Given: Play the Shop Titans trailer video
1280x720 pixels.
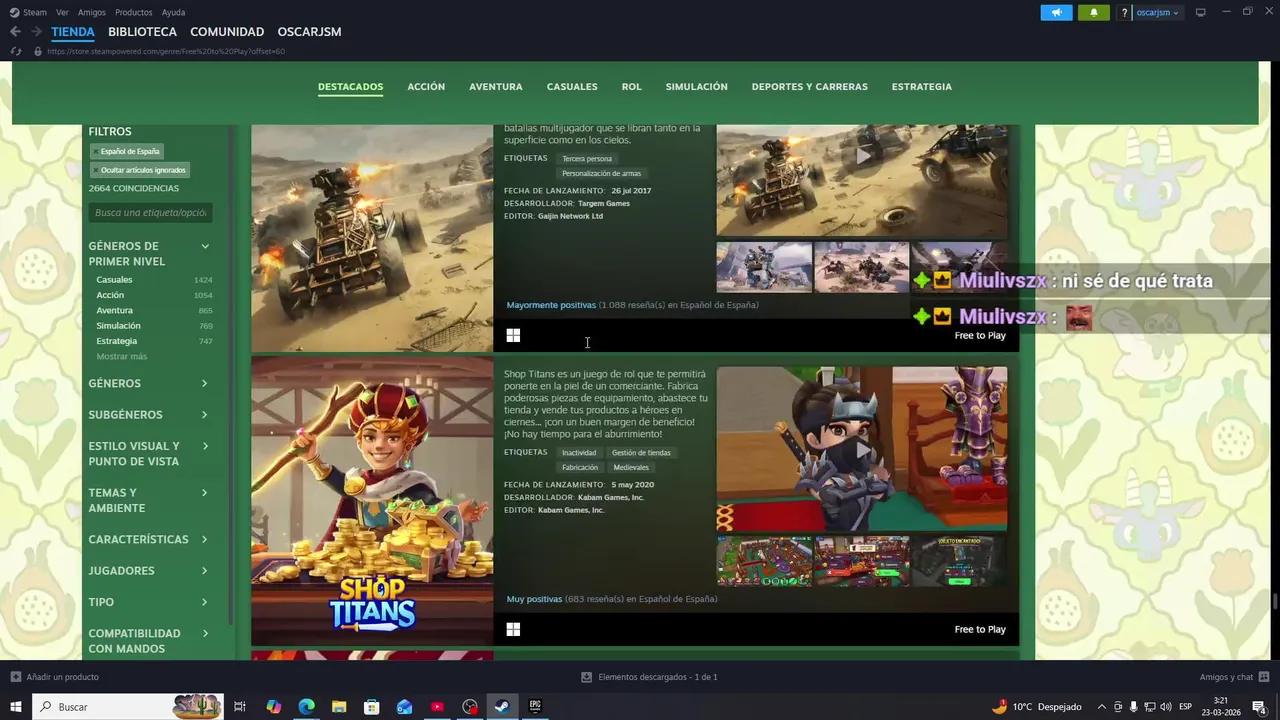Looking at the screenshot, I should tap(862, 449).
